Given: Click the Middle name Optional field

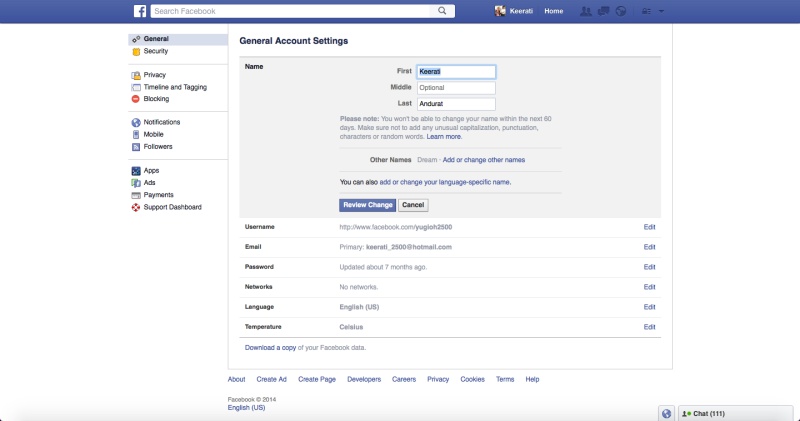Looking at the screenshot, I should pos(456,88).
